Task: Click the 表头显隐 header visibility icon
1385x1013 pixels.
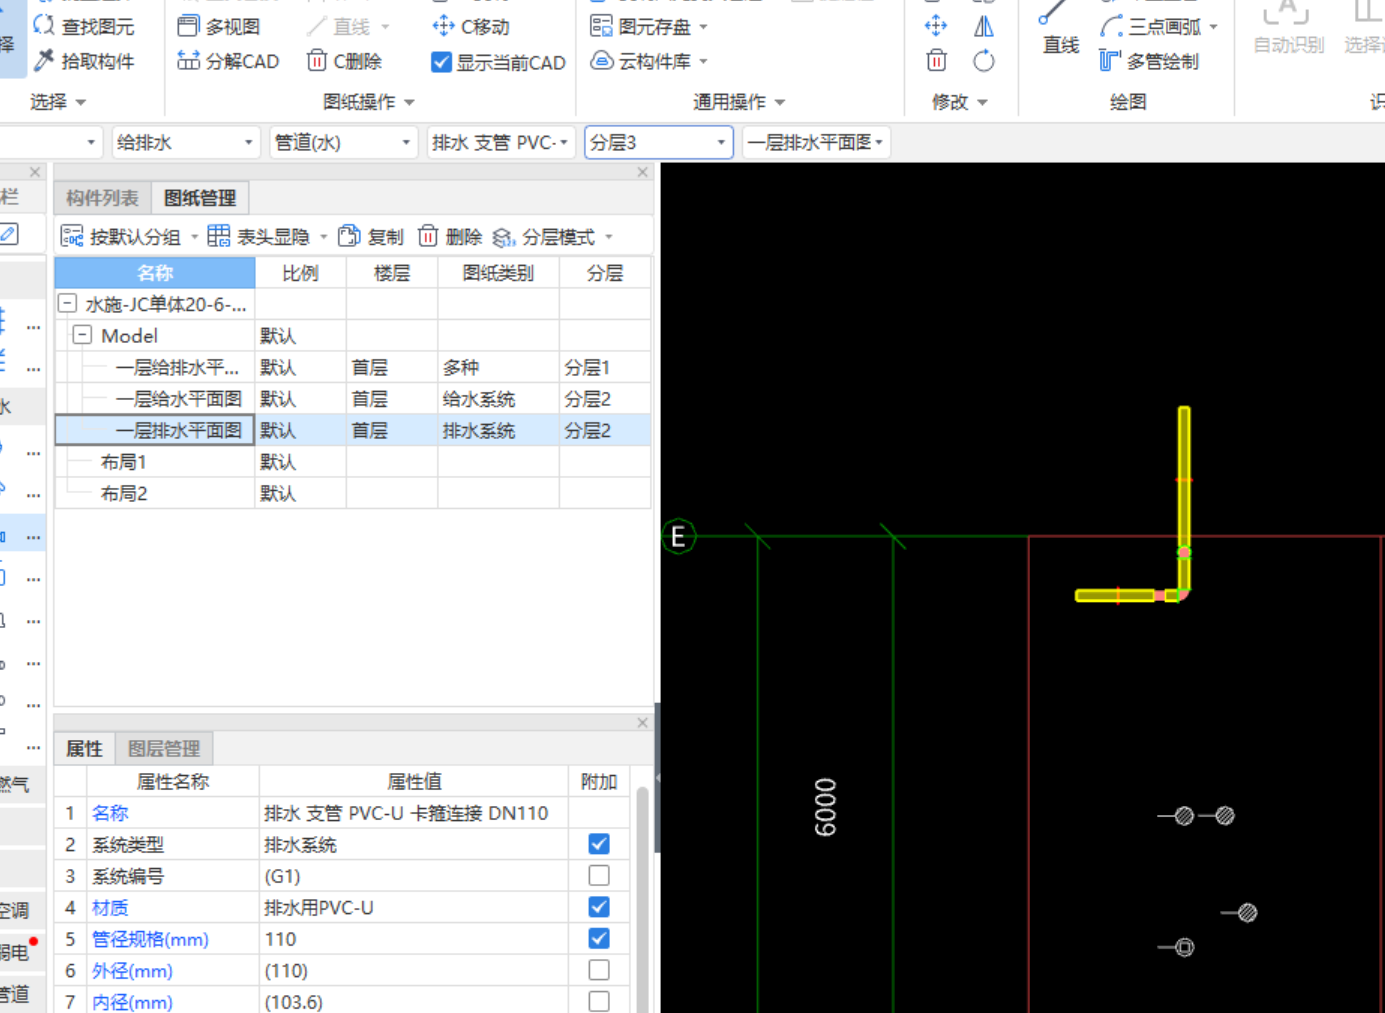Action: pos(219,237)
